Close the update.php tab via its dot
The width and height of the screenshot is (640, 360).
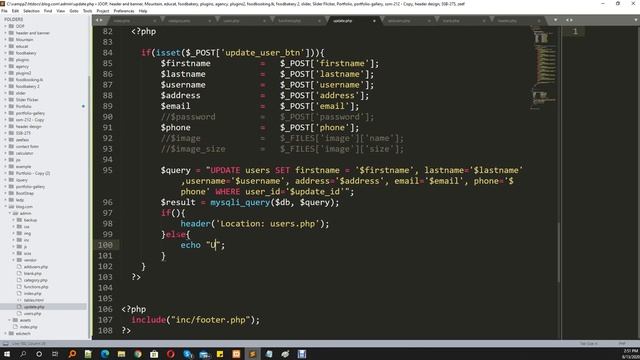374,21
